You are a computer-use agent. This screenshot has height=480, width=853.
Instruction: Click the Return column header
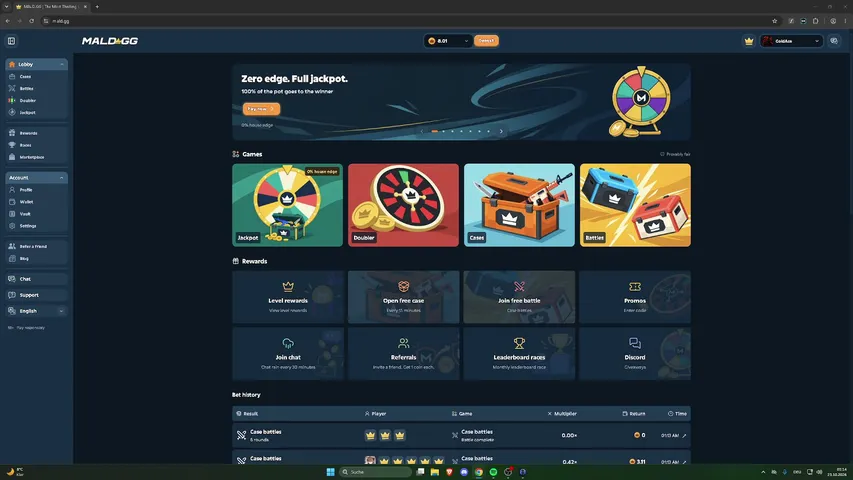click(x=634, y=414)
